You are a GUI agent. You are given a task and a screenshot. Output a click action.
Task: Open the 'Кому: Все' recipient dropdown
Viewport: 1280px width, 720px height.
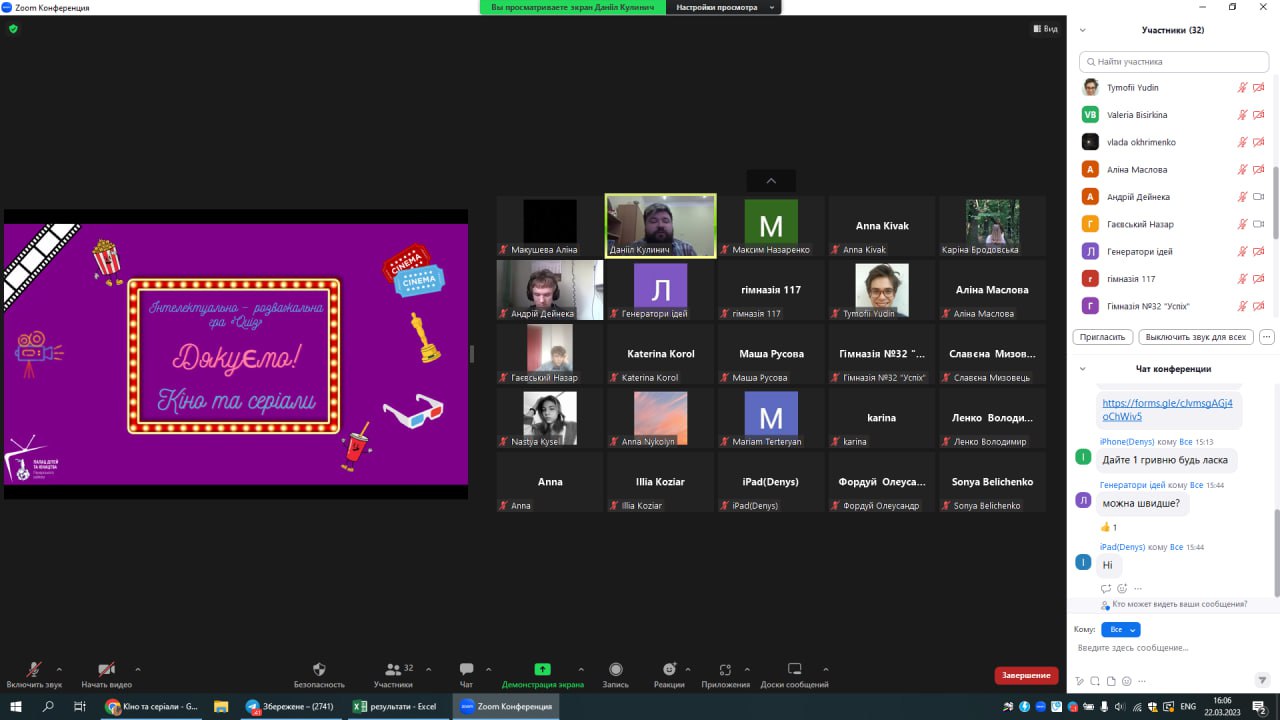point(1120,629)
